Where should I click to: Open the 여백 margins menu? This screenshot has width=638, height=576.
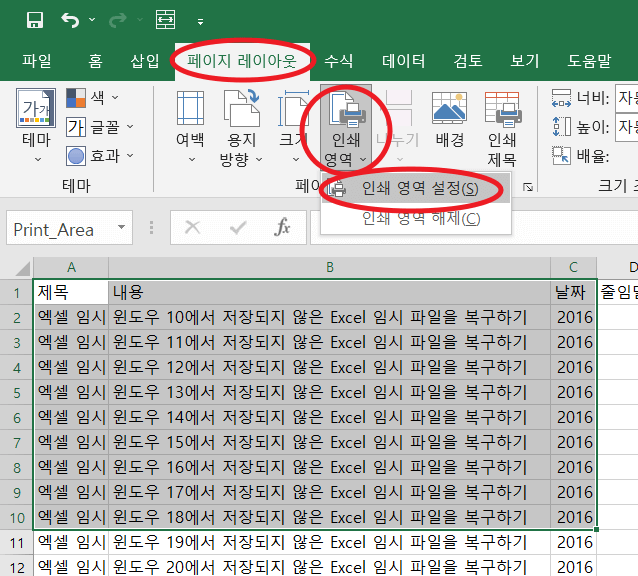tap(190, 127)
